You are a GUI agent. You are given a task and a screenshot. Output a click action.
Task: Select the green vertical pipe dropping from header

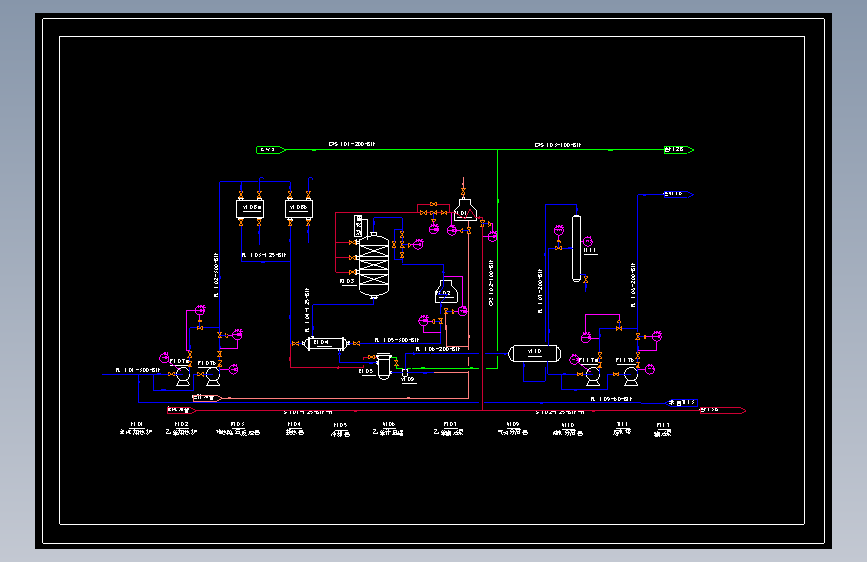click(x=498, y=258)
